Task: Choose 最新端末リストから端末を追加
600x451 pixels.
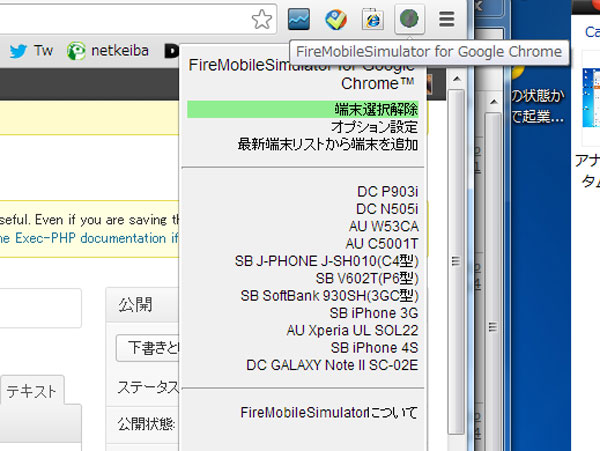Action: pyautogui.click(x=328, y=144)
